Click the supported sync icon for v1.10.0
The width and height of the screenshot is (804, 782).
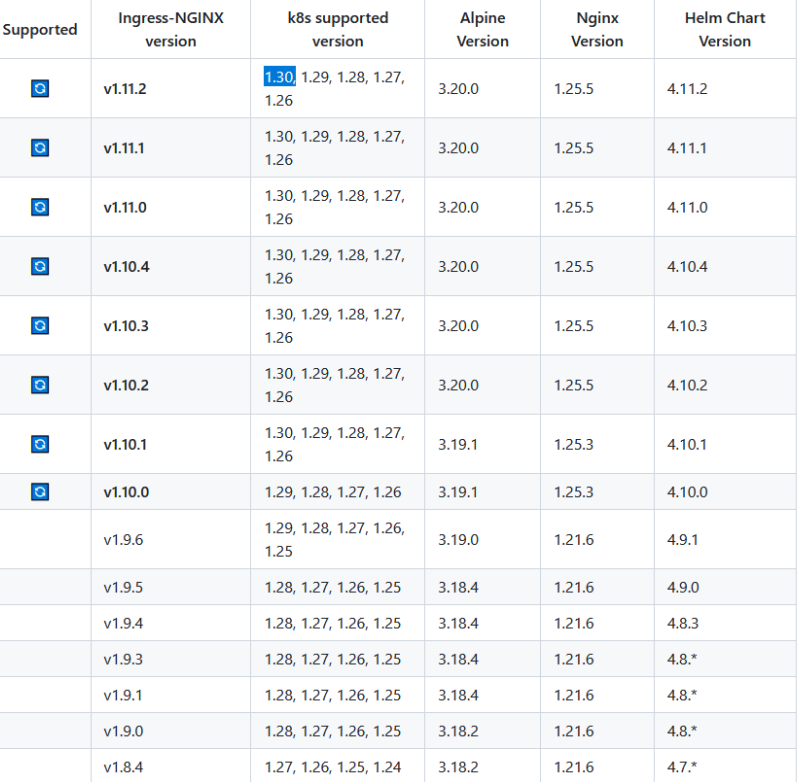[40, 492]
